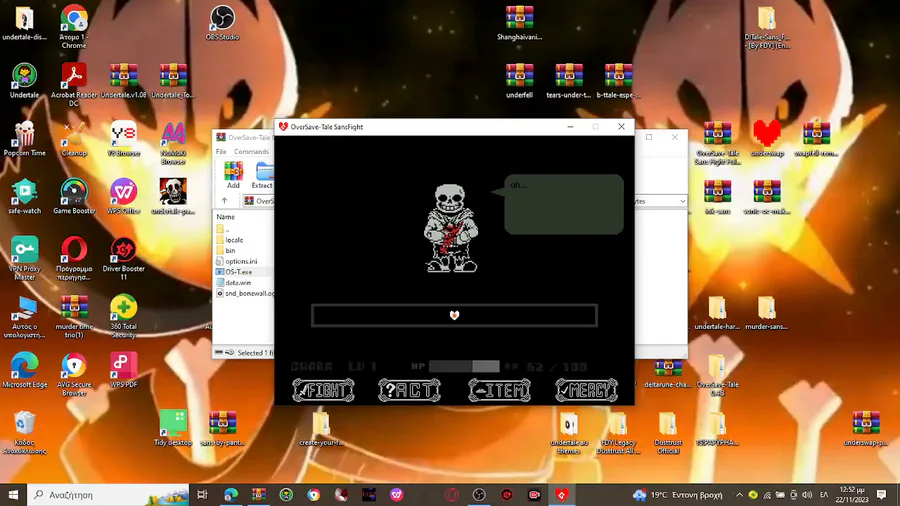Open Y8 Browser desktop shortcut
Image resolution: width=900 pixels, height=506 pixels.
pyautogui.click(x=123, y=139)
